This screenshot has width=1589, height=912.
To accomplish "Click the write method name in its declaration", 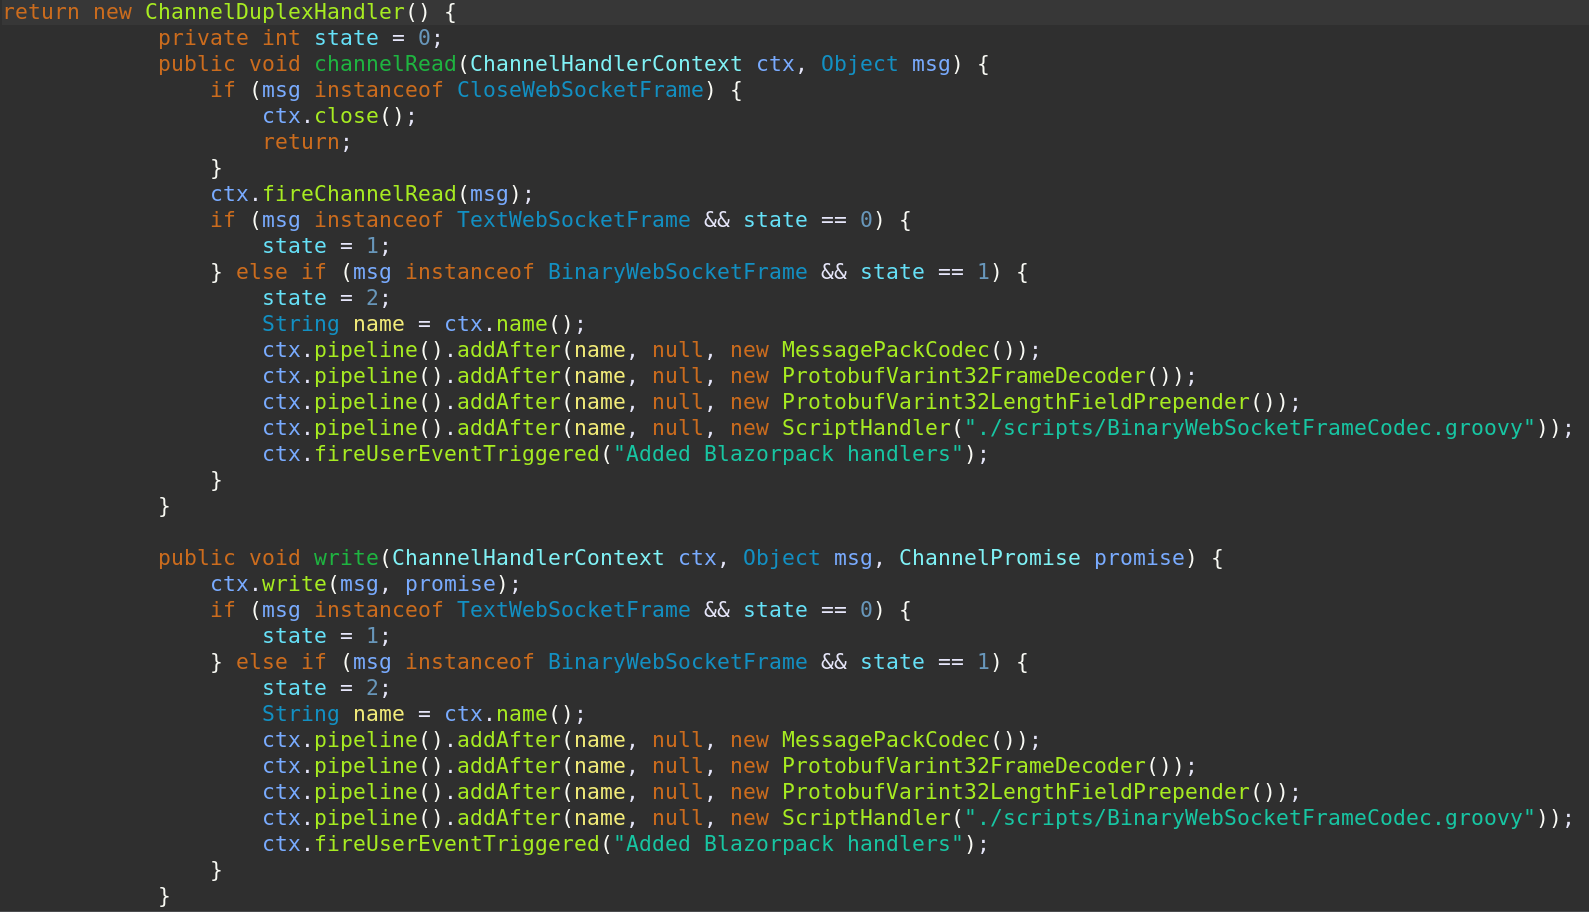I will tap(346, 558).
